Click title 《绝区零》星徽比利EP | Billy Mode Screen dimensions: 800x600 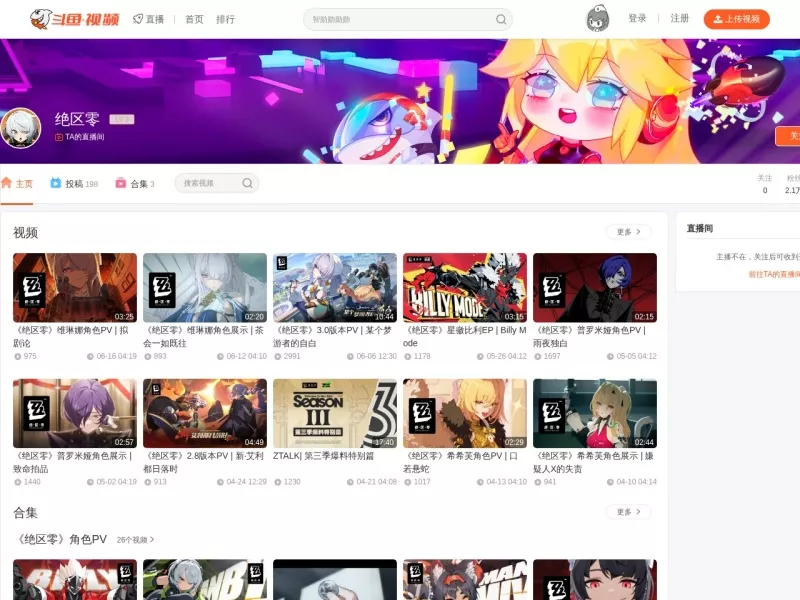(x=465, y=337)
